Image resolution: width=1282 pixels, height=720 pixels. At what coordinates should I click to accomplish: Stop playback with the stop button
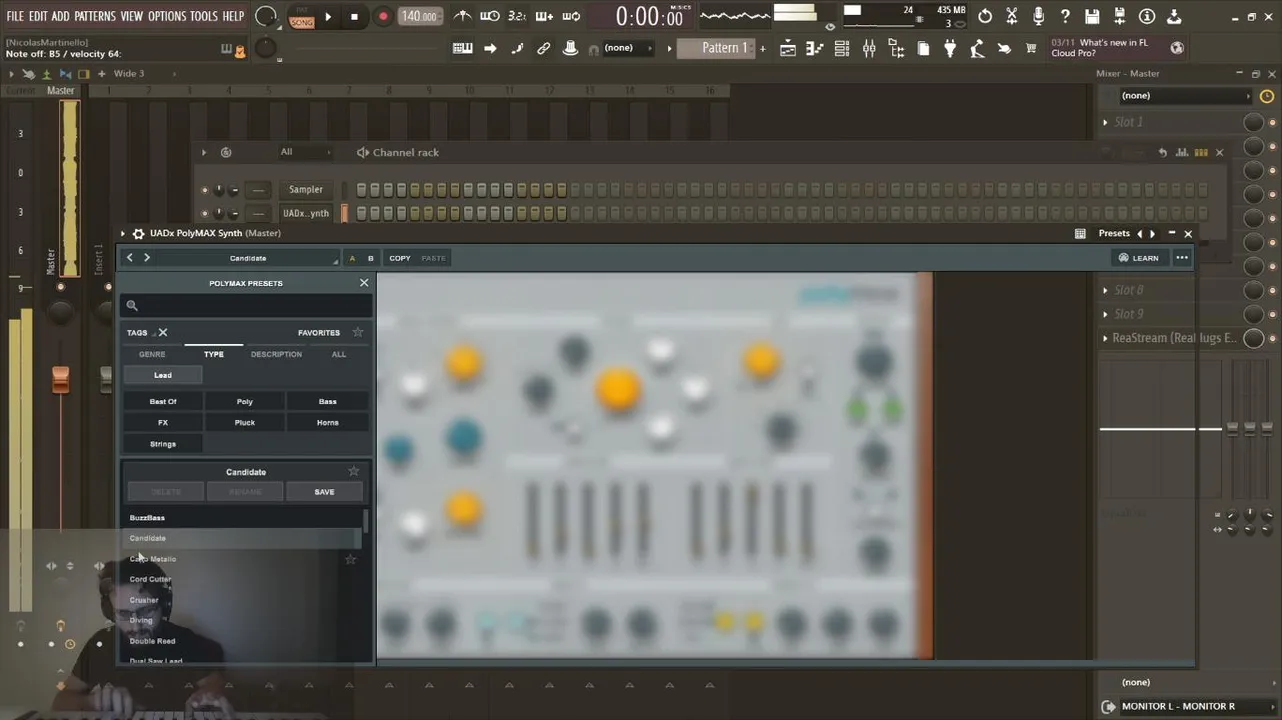[x=354, y=16]
